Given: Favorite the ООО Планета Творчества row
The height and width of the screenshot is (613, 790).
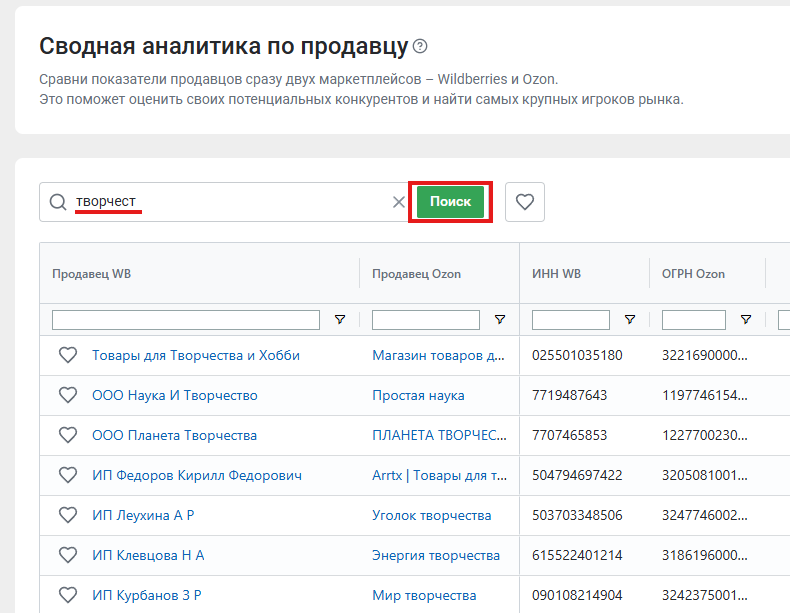Looking at the screenshot, I should coord(68,435).
